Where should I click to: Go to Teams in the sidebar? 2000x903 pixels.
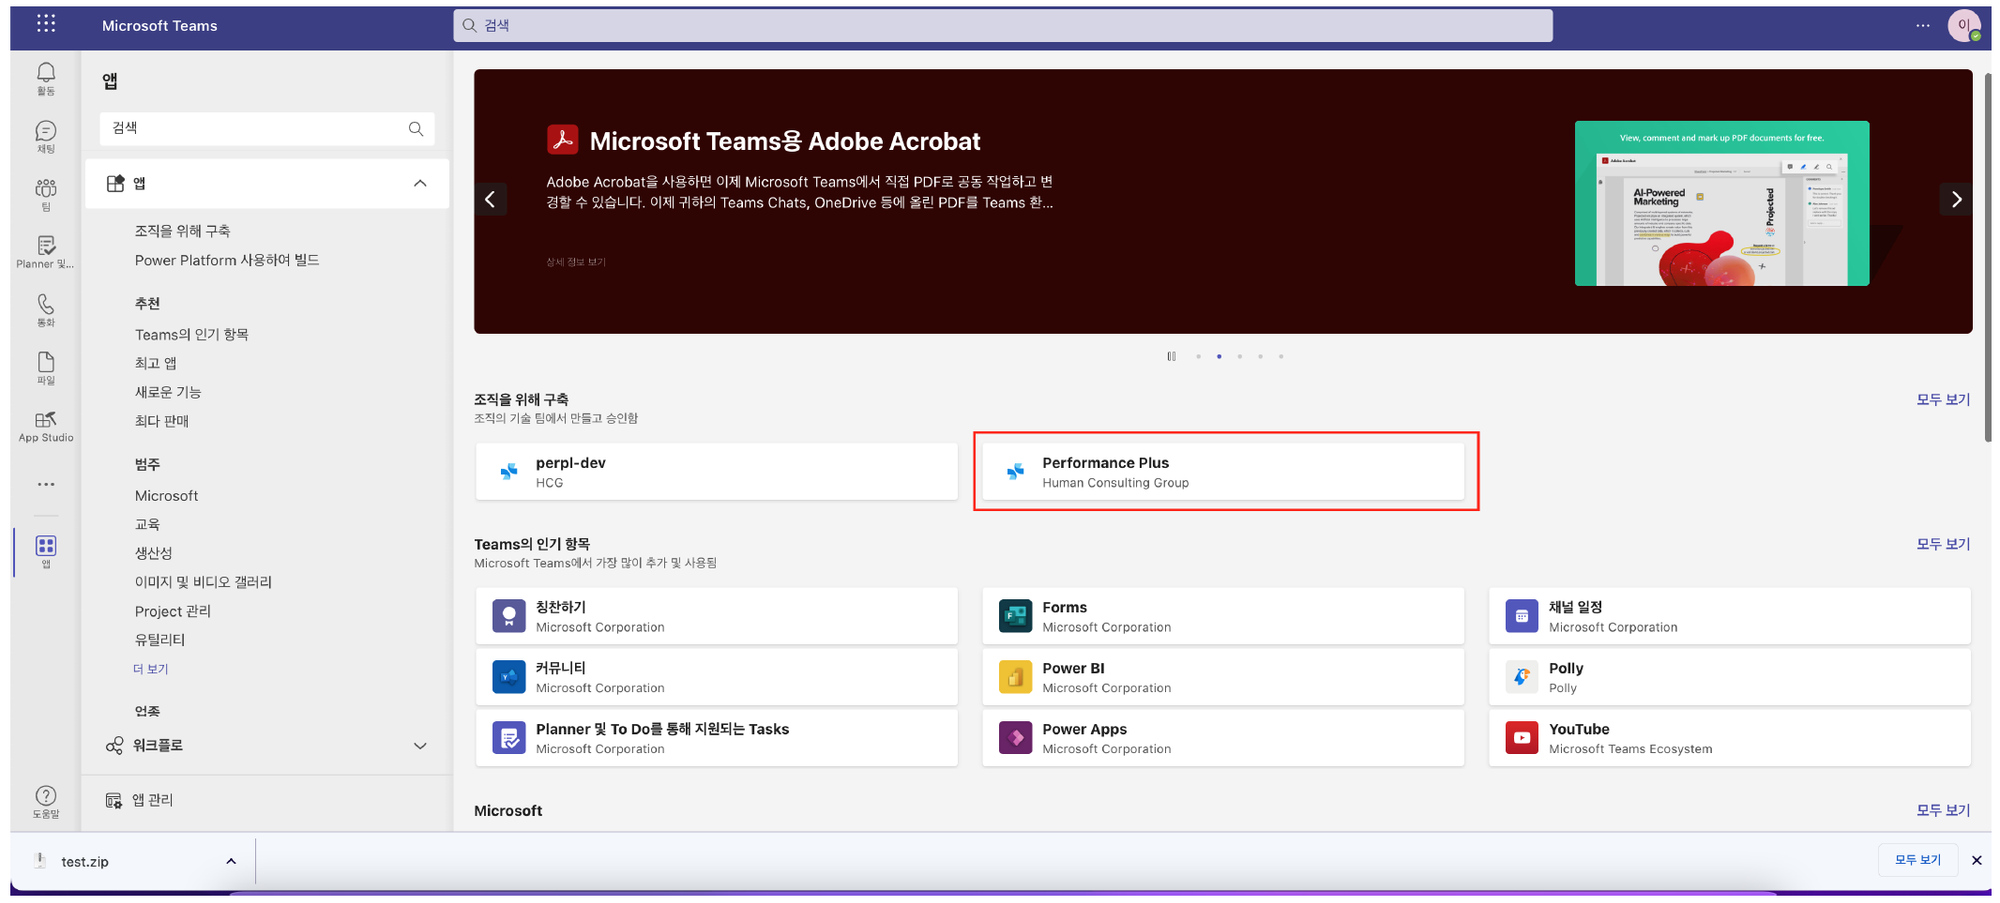coord(46,193)
